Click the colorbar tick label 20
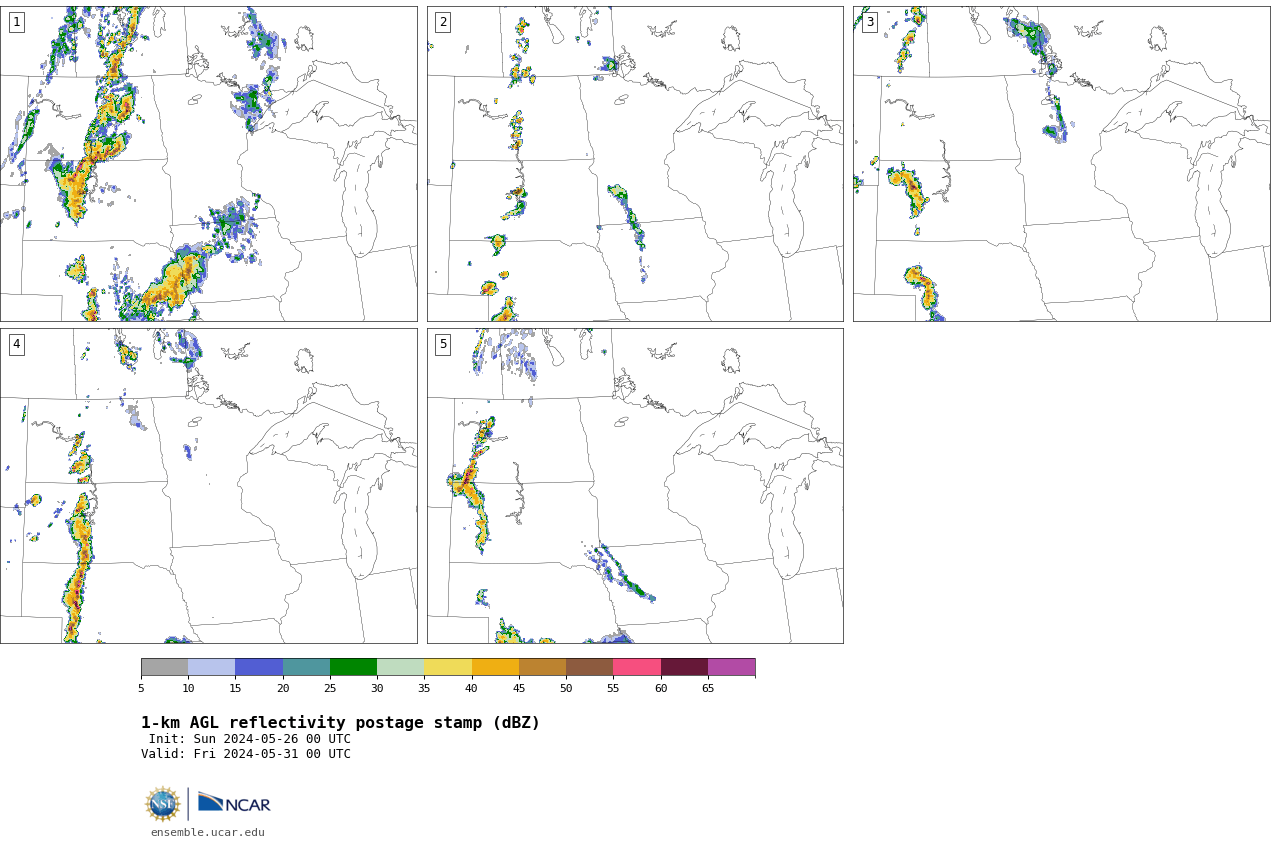1280x844 pixels. point(283,688)
